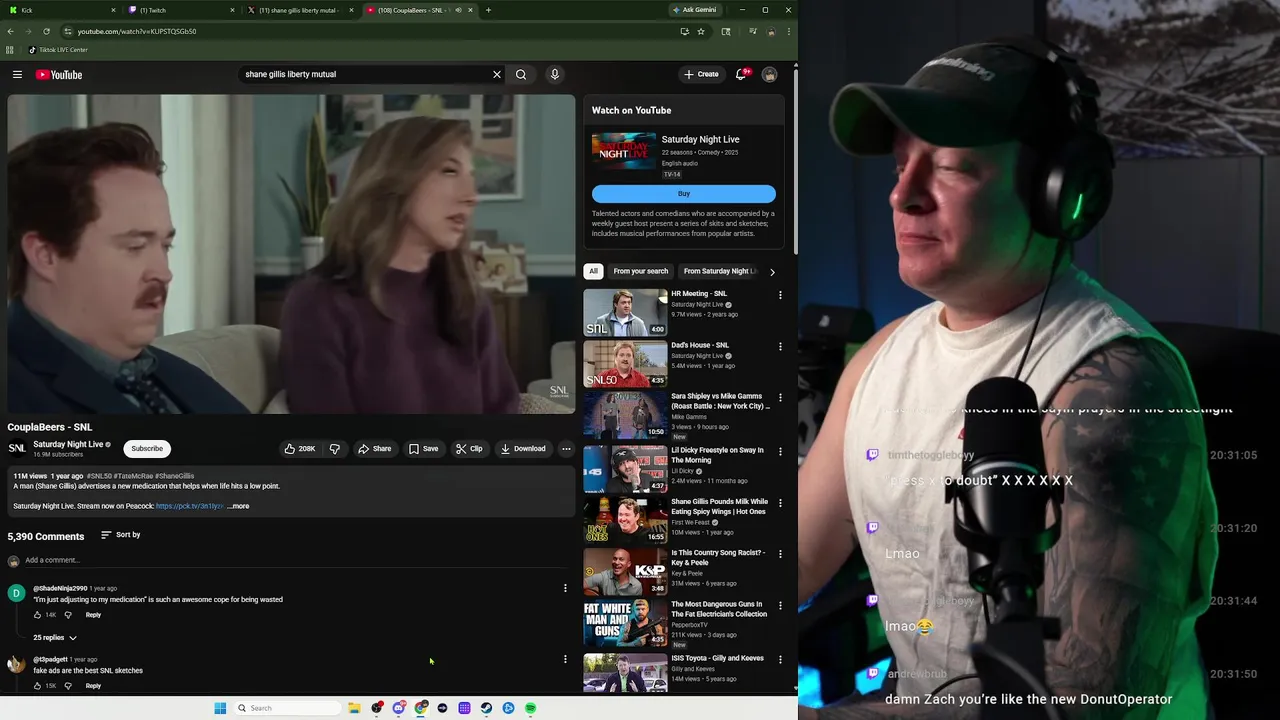Open the Peacock stream link in description
The height and width of the screenshot is (720, 1280).
click(189, 506)
